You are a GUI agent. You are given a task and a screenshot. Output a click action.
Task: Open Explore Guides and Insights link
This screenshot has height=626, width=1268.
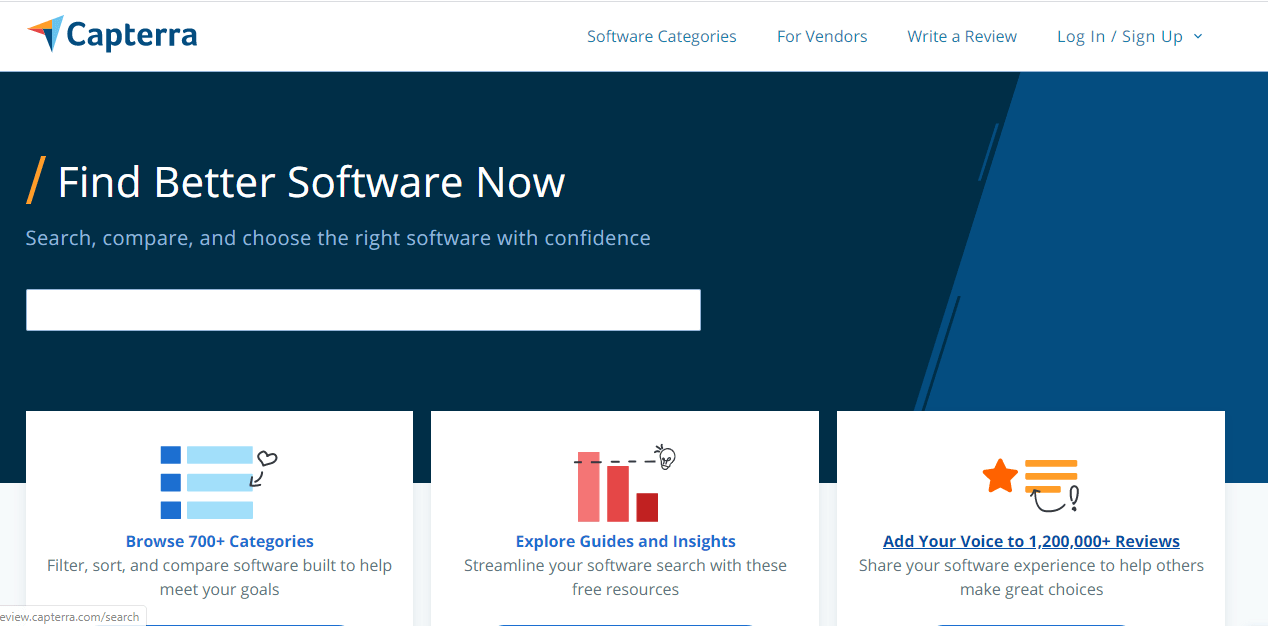click(625, 541)
